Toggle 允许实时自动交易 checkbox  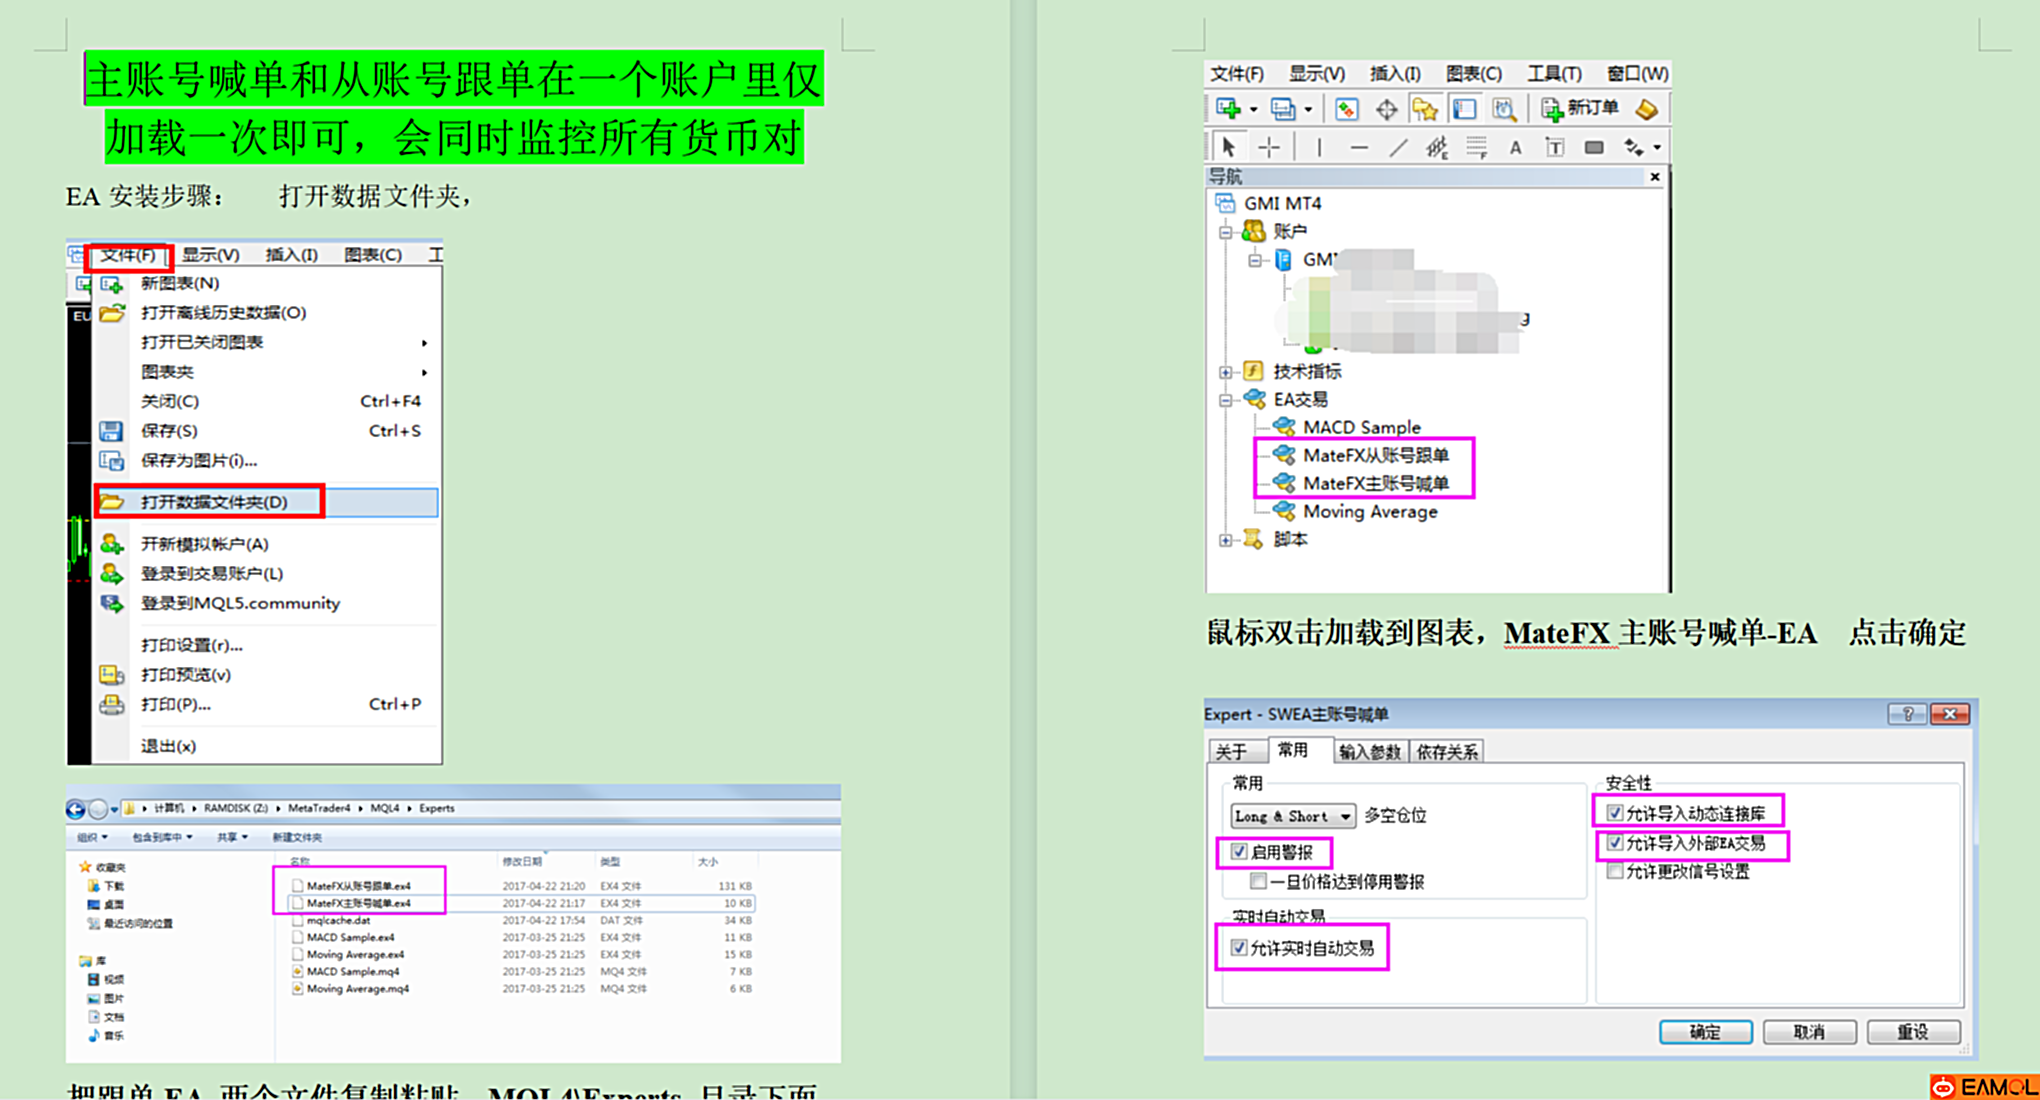click(x=1239, y=947)
